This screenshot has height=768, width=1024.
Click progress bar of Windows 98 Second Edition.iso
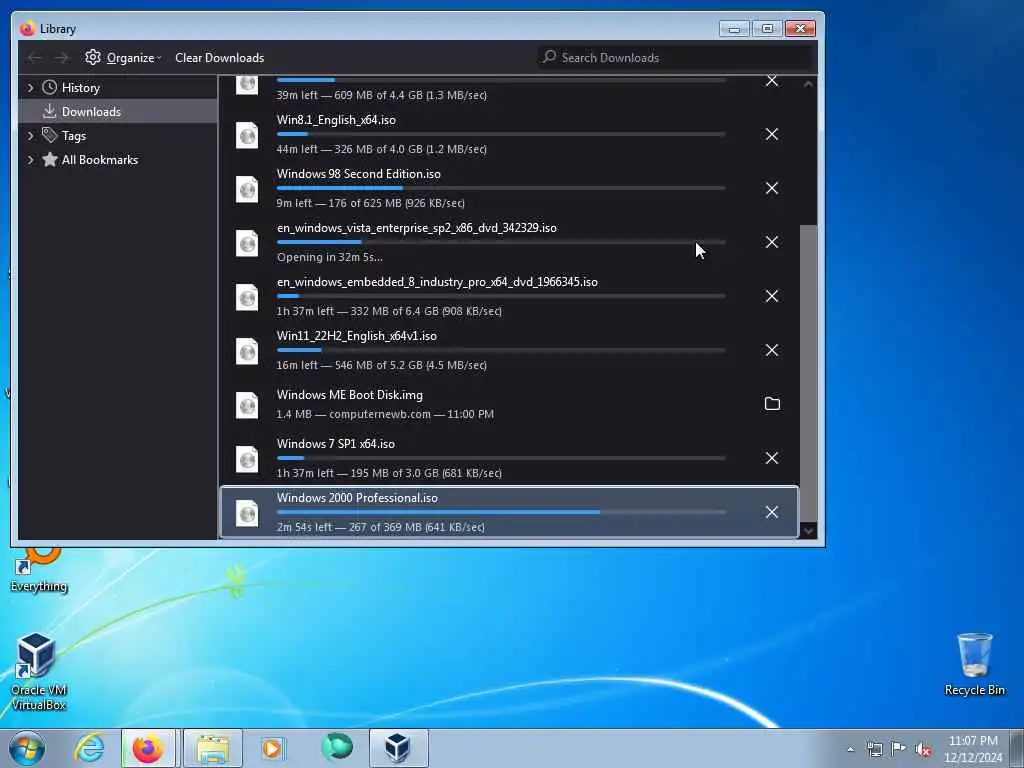tap(501, 188)
